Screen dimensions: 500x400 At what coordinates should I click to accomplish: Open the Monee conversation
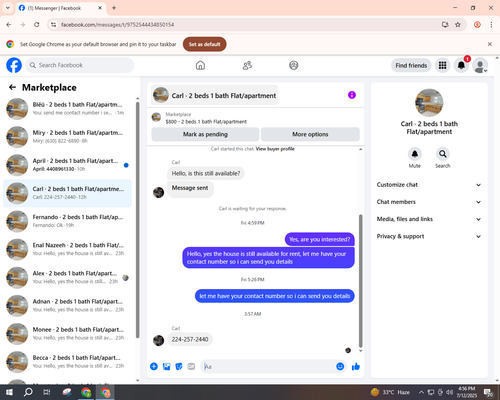point(67,334)
